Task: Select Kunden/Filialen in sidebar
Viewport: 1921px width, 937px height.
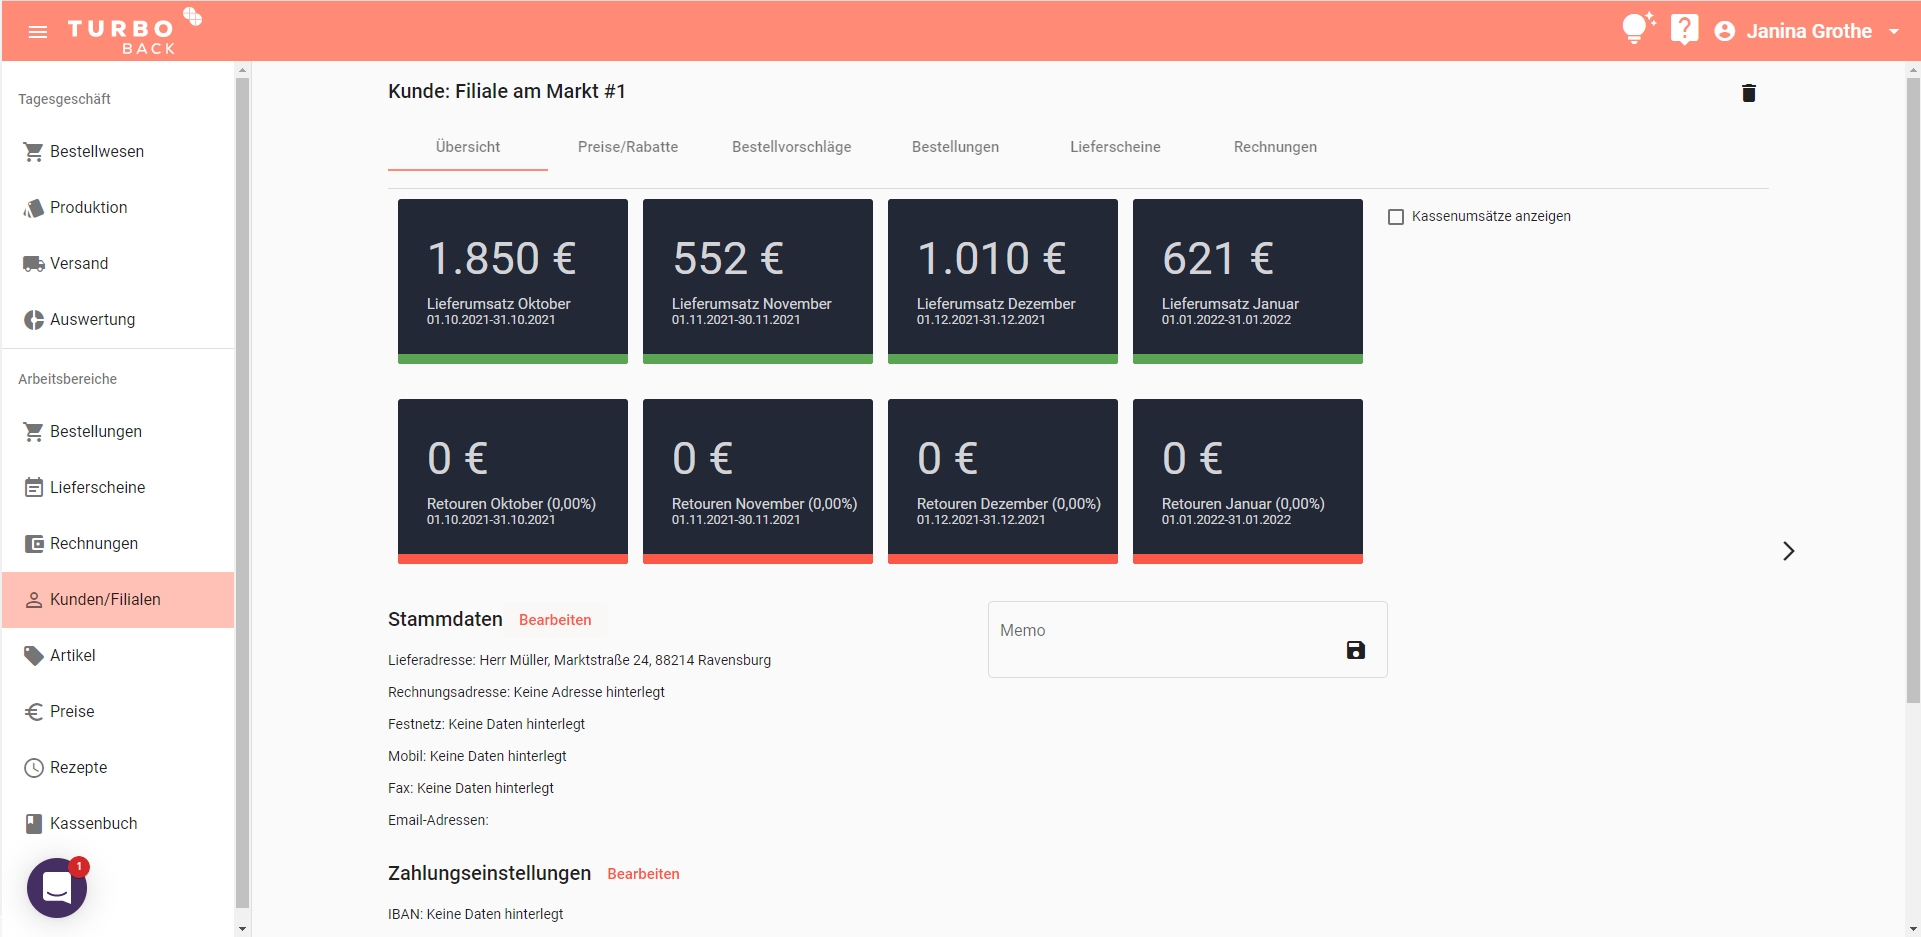Action: pos(118,600)
